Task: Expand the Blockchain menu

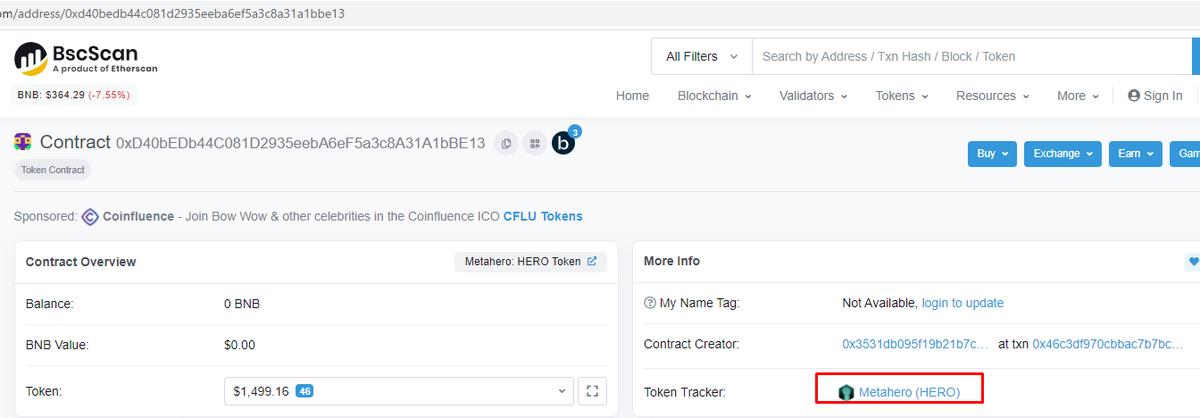Action: pos(714,96)
